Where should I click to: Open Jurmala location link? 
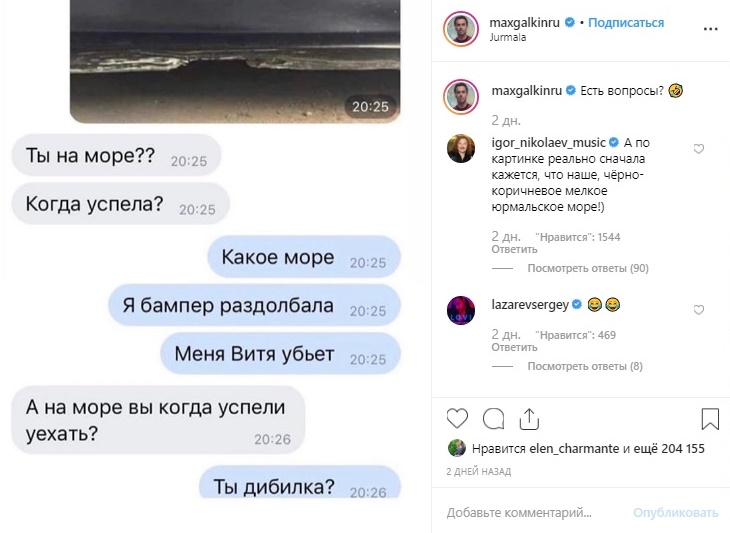[x=508, y=37]
